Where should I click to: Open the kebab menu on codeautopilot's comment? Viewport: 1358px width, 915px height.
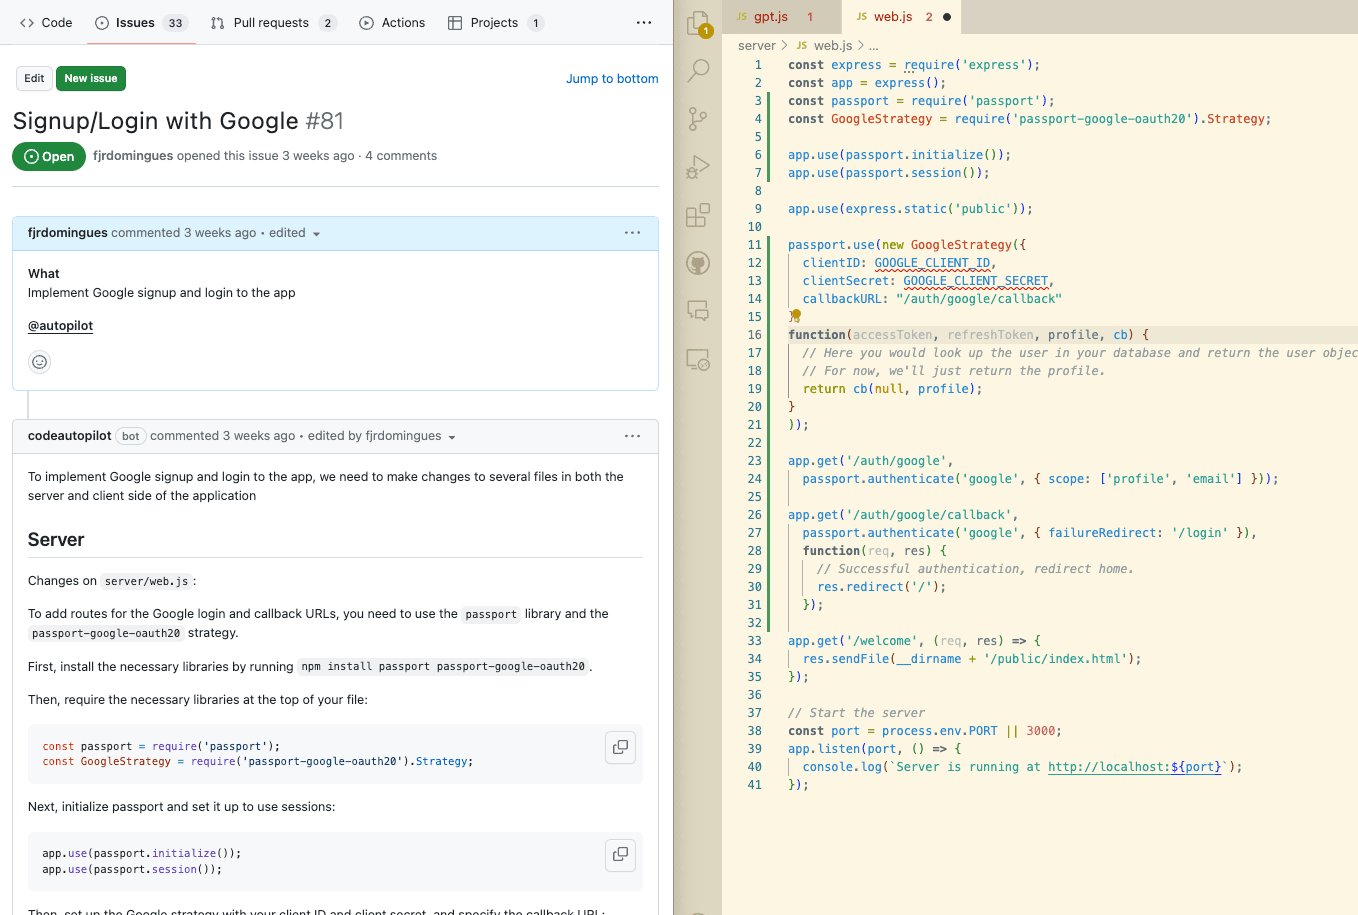pyautogui.click(x=632, y=436)
